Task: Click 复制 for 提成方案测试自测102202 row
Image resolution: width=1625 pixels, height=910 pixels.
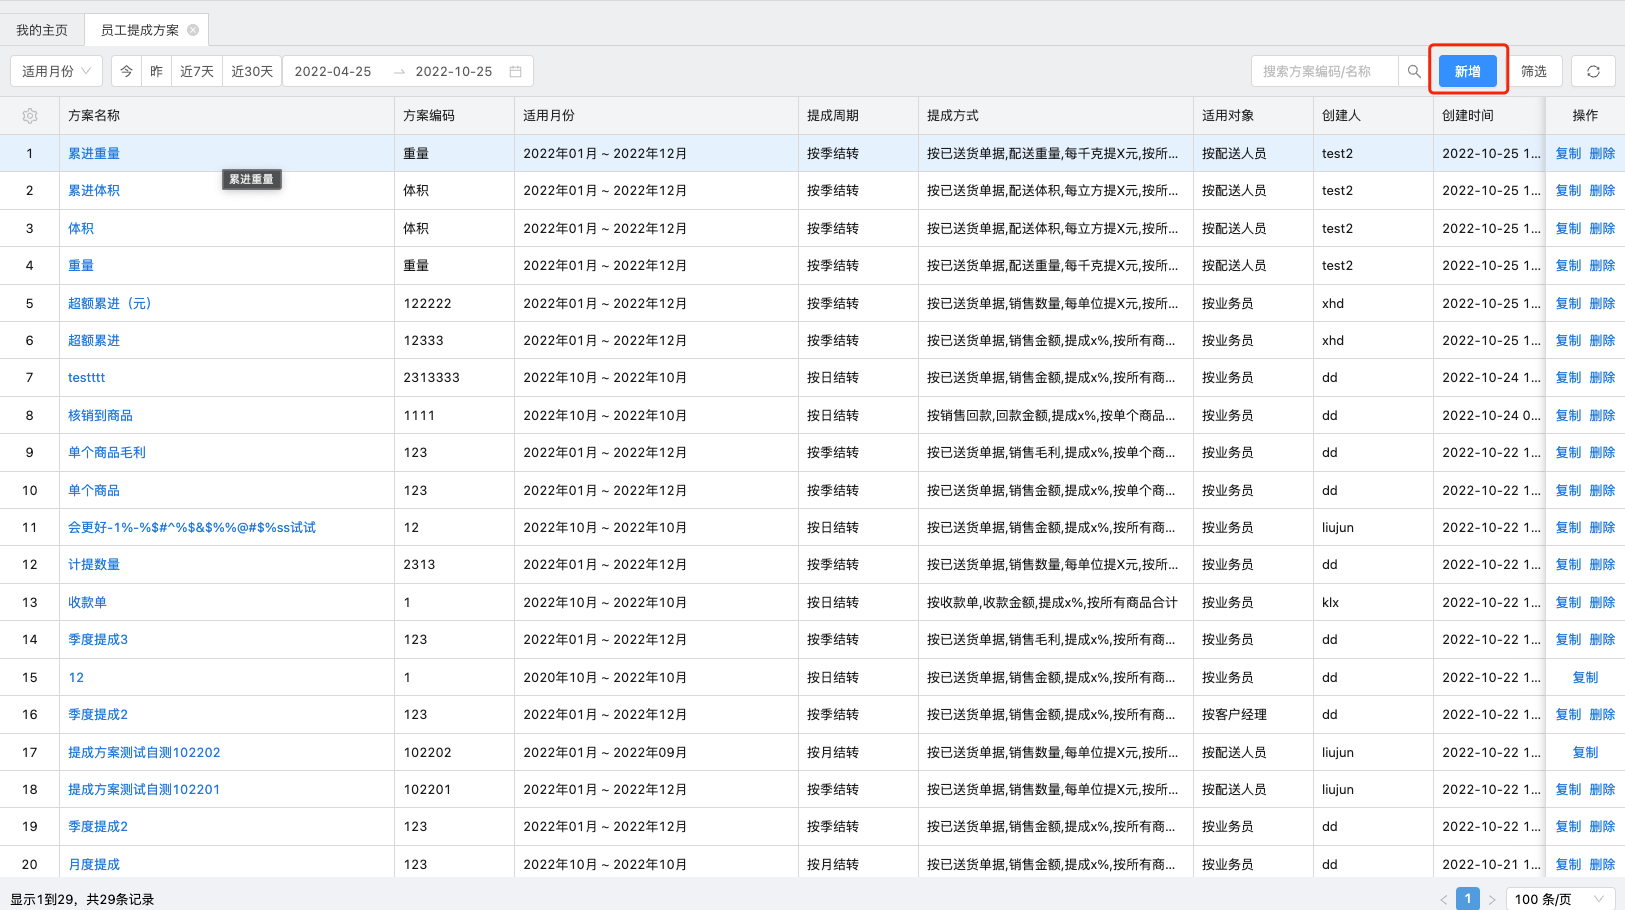Action: pos(1585,752)
